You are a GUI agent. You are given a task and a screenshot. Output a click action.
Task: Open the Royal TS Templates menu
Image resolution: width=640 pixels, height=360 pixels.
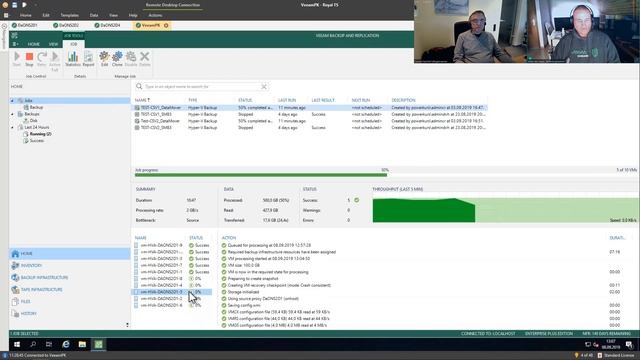tap(69, 15)
